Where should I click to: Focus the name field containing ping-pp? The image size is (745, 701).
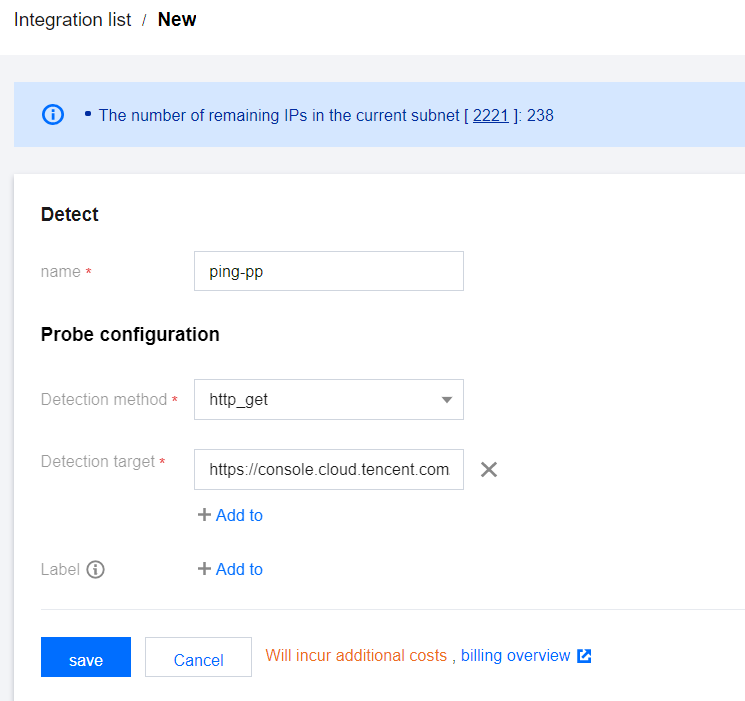pos(328,271)
